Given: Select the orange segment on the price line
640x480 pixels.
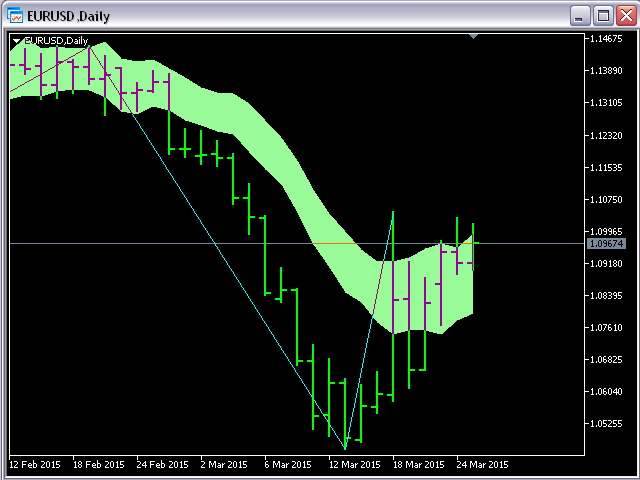Looking at the screenshot, I should (x=334, y=243).
